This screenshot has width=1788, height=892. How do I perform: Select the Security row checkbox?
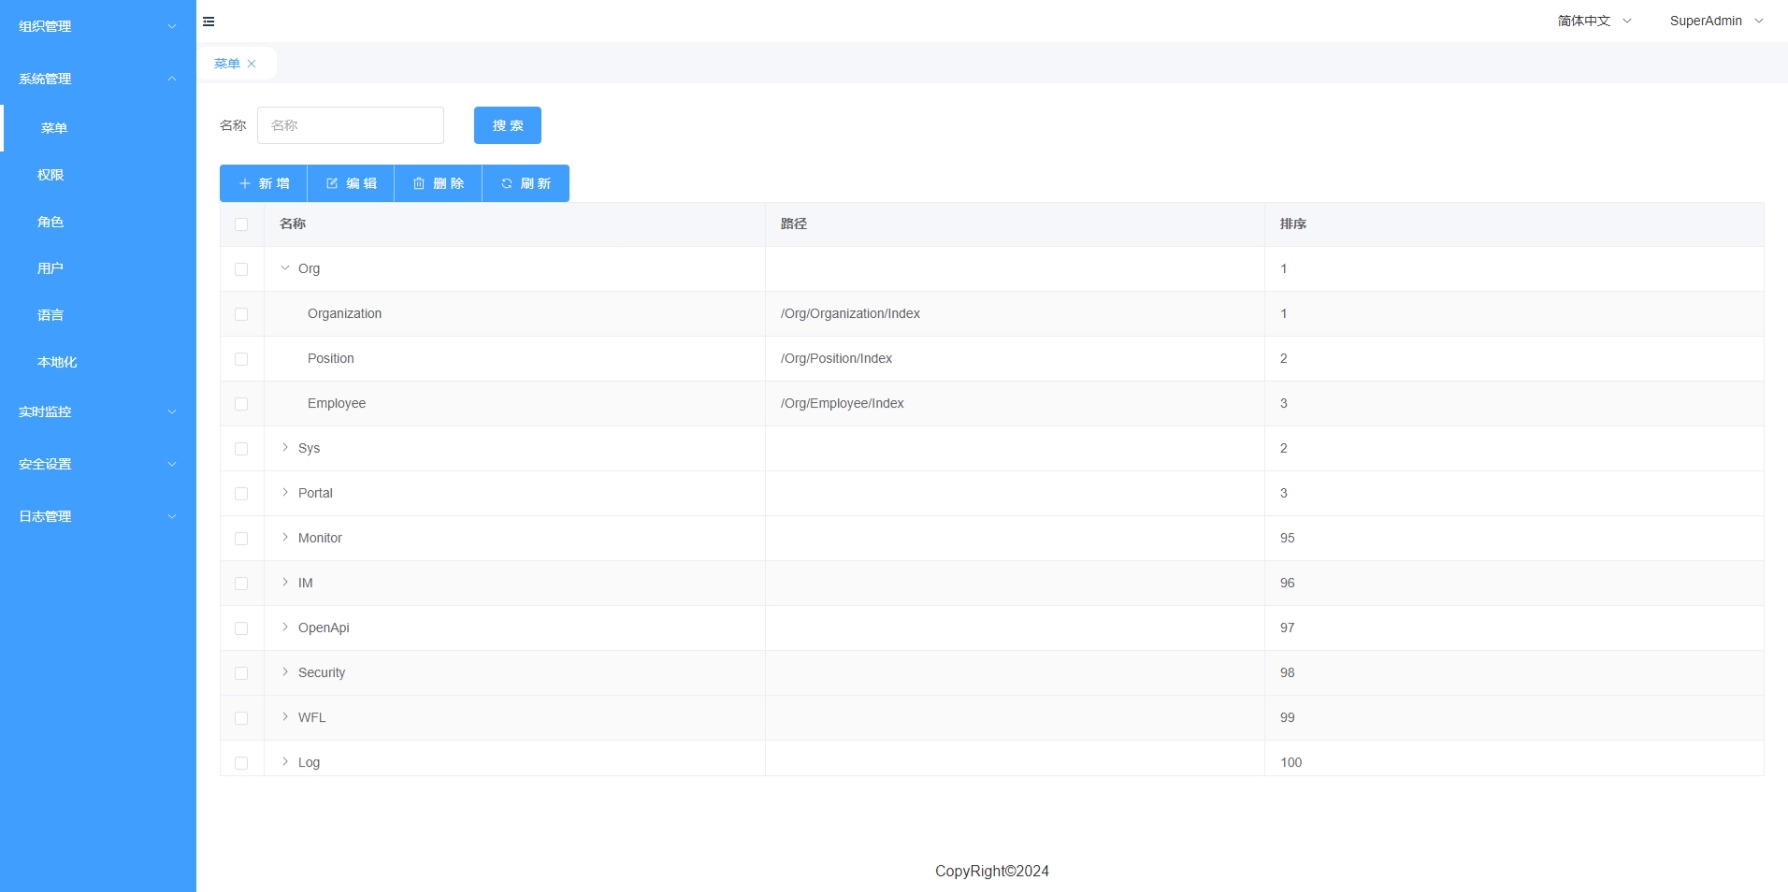241,674
